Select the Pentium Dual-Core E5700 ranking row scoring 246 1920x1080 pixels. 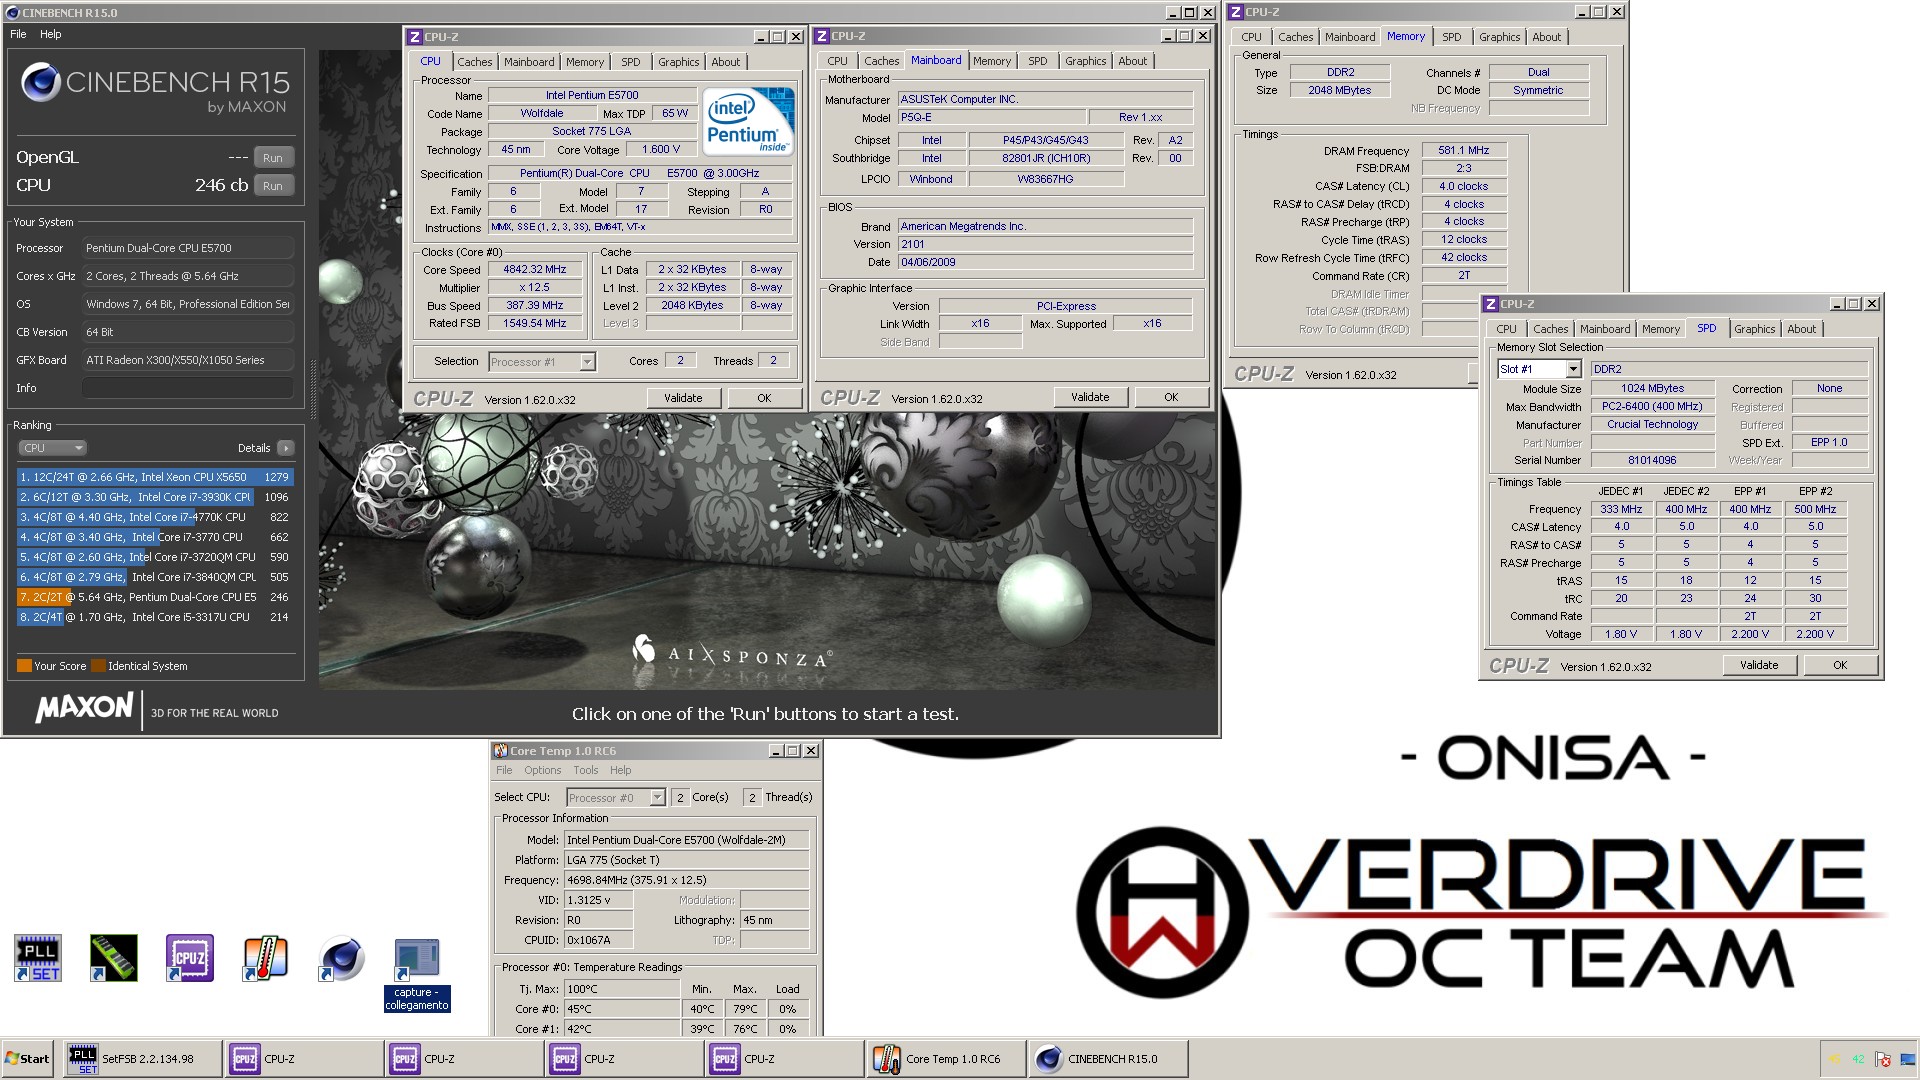coord(155,597)
